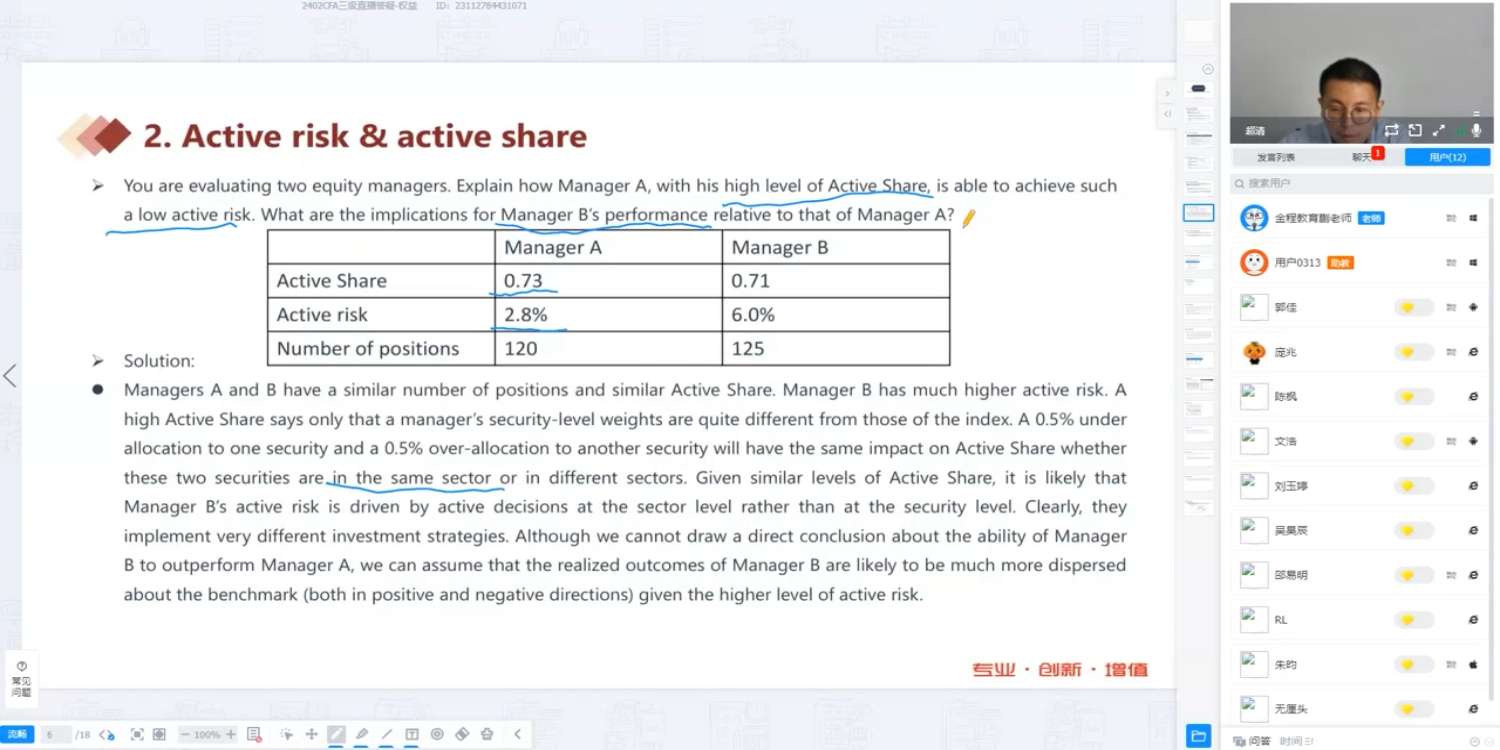
Task: Click the 全程教育删老师 avatar
Action: click(x=1254, y=218)
